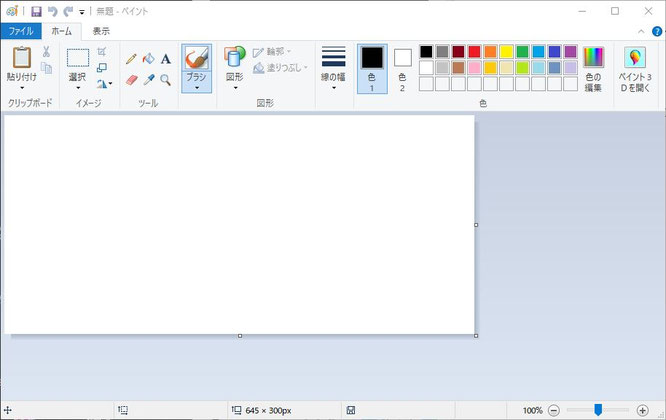Click the Save icon in title bar
This screenshot has height=420, width=666.
click(x=36, y=11)
